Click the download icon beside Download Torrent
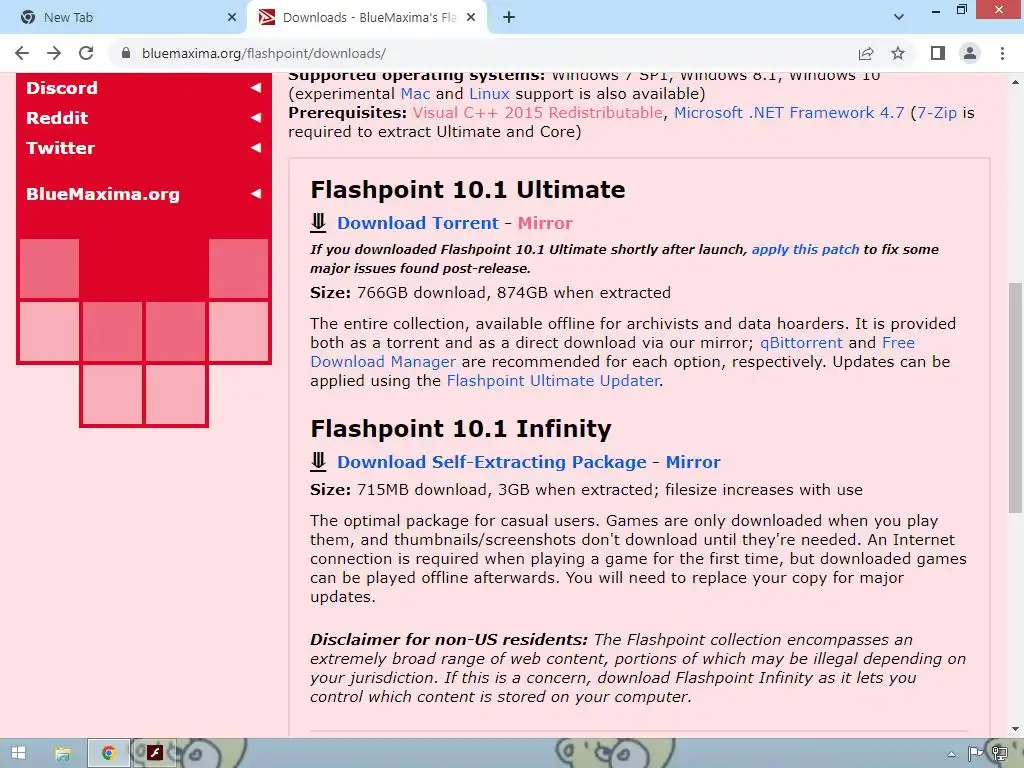Image resolution: width=1024 pixels, height=768 pixels. (318, 223)
